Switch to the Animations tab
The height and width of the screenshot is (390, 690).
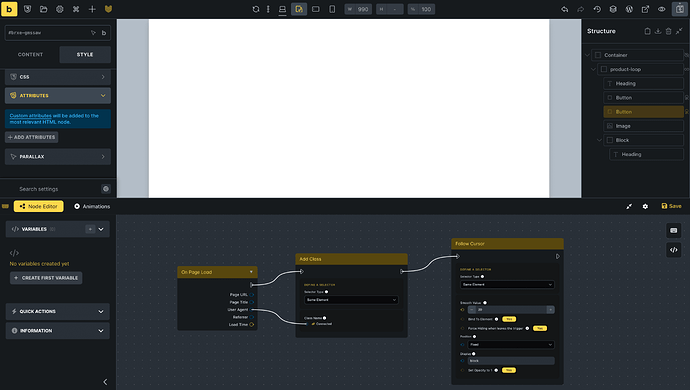[x=92, y=206]
